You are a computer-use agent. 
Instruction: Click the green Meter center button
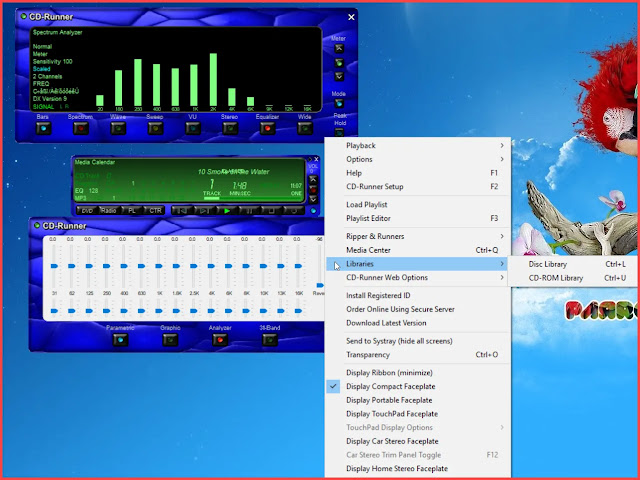click(339, 62)
